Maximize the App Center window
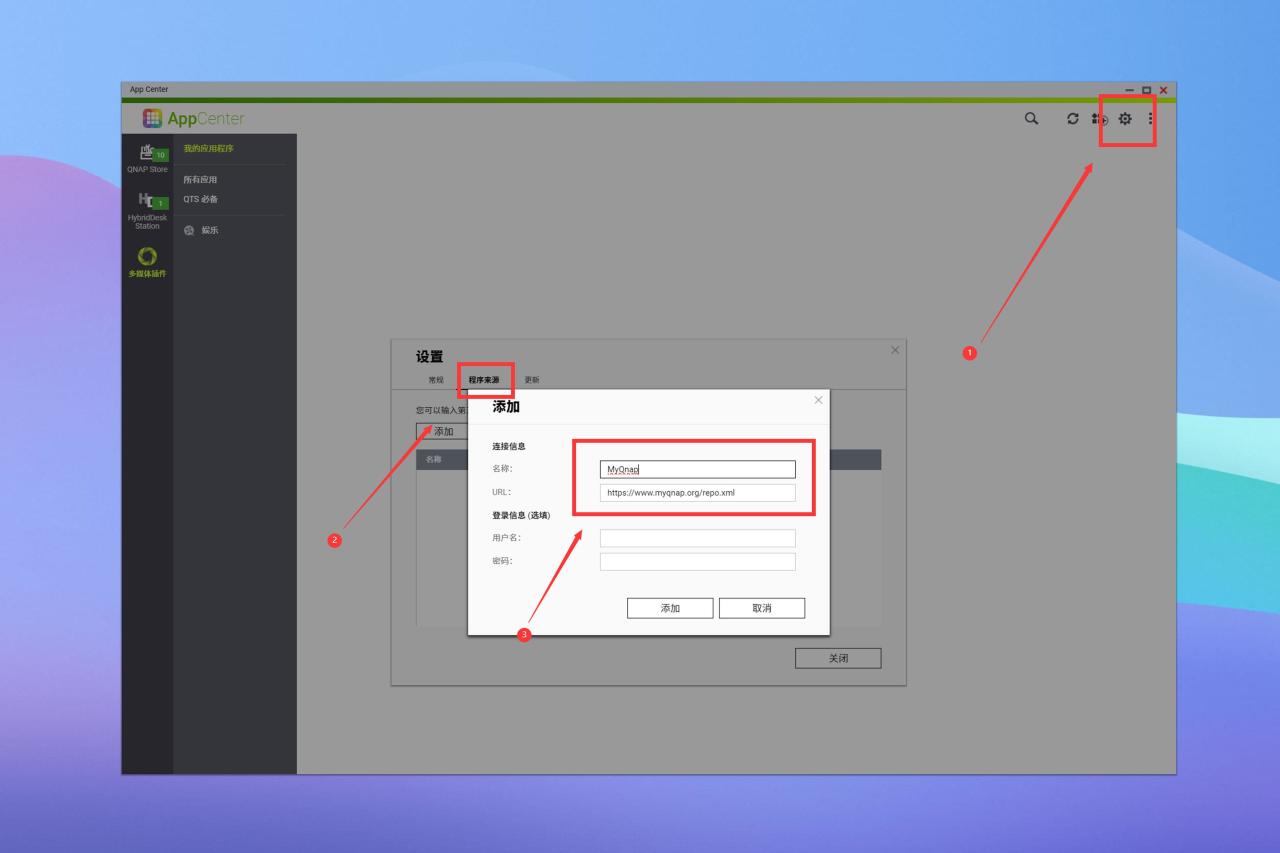1280x853 pixels. pos(1146,90)
